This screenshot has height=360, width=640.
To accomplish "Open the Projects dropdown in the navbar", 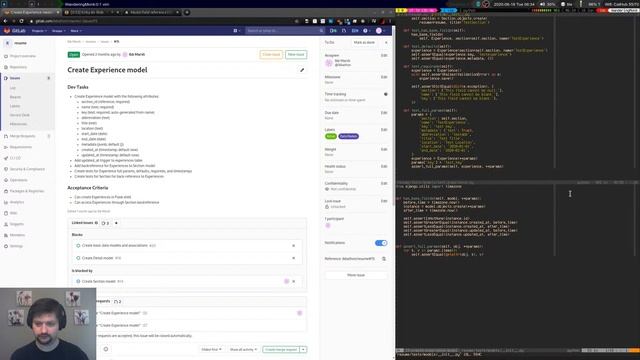I will coord(39,31).
